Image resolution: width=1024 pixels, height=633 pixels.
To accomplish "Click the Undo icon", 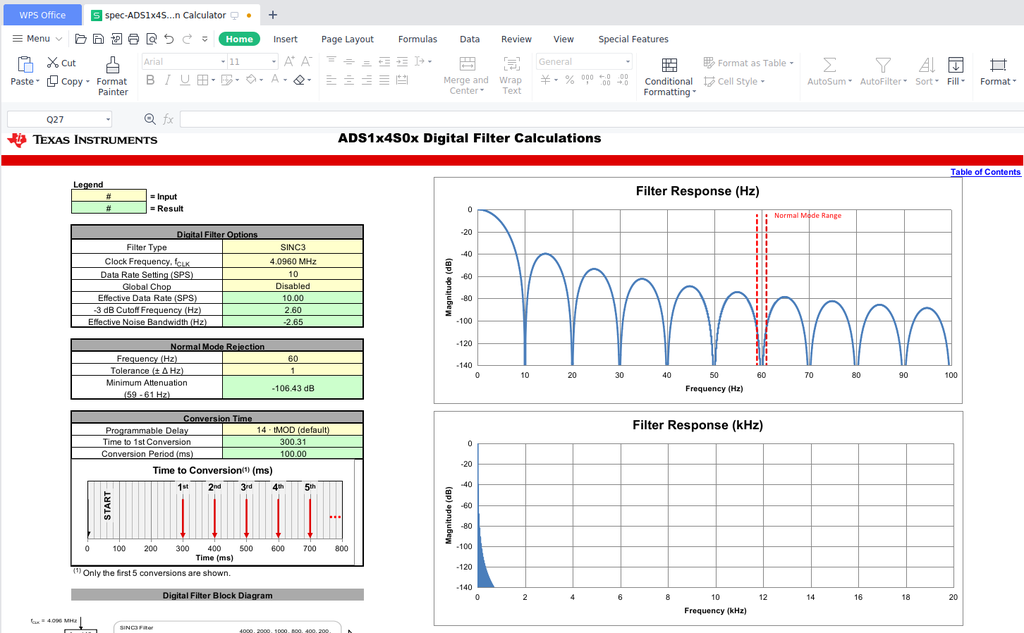I will (168, 38).
